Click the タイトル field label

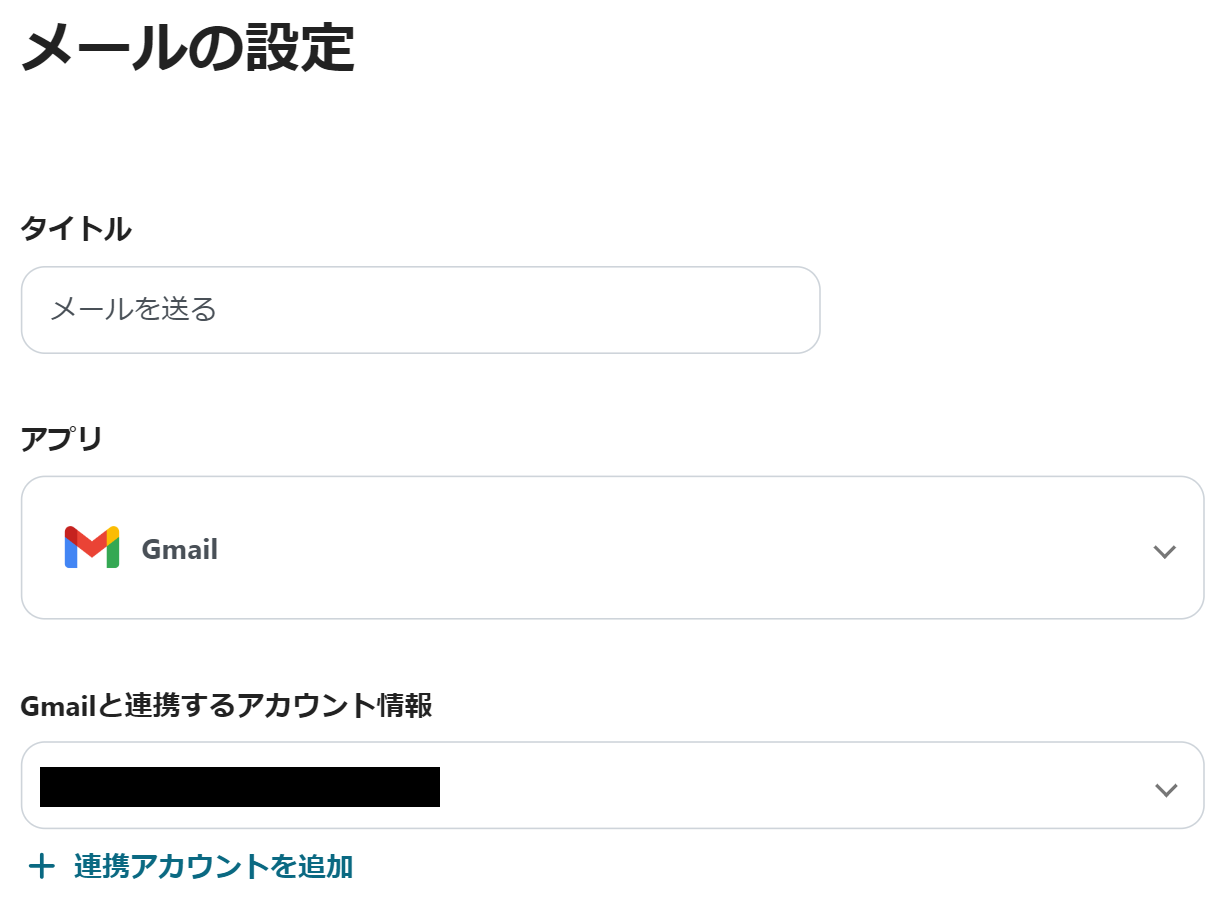coord(76,229)
